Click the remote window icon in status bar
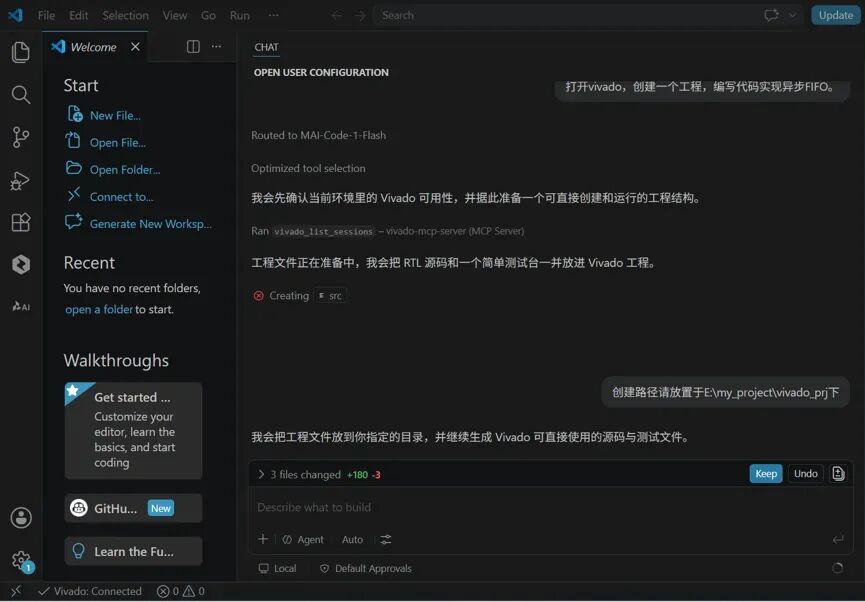This screenshot has height=602, width=865. pyautogui.click(x=15, y=592)
